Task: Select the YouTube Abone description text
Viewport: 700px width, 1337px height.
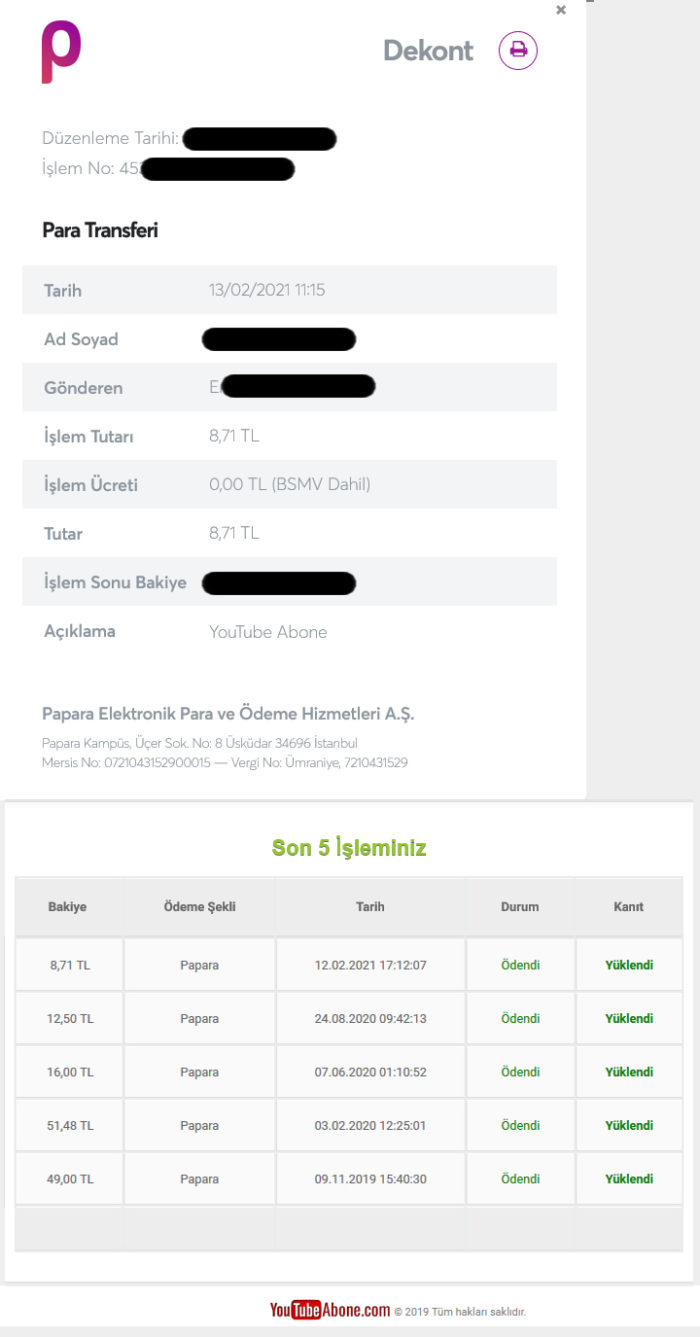Action: click(268, 632)
